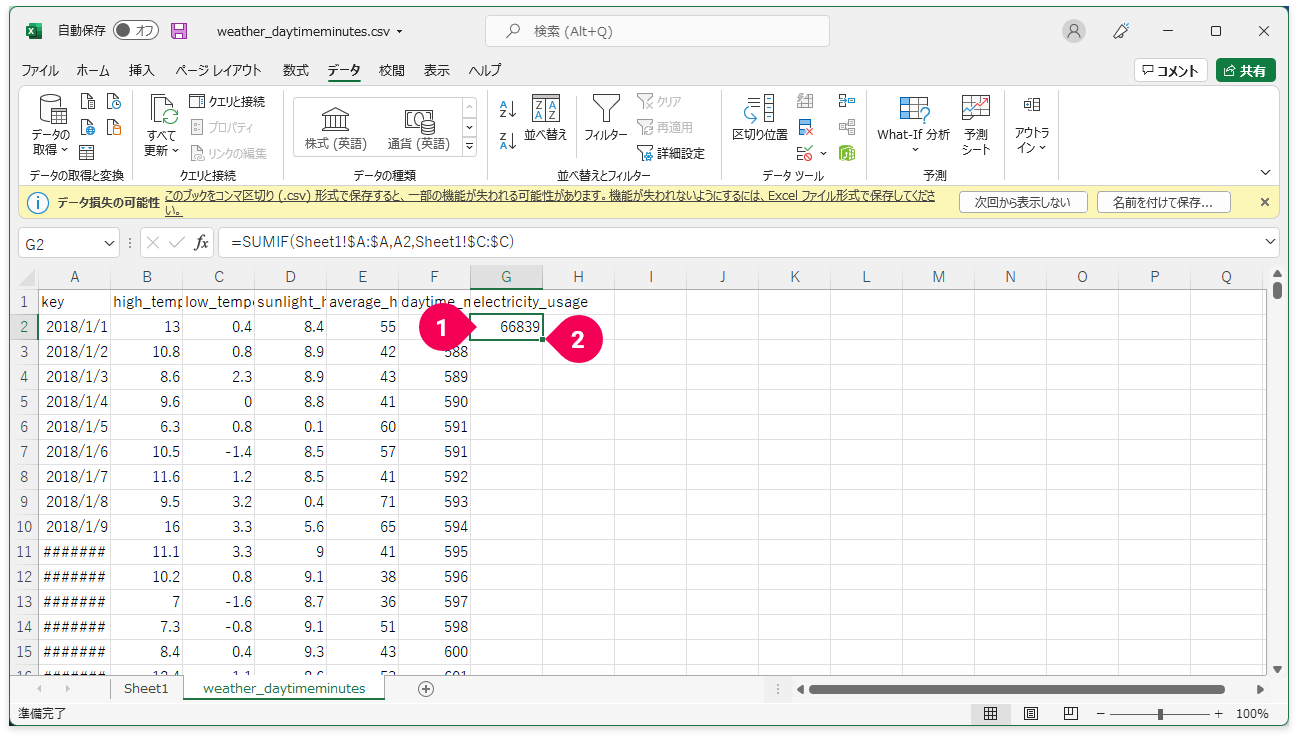The height and width of the screenshot is (738, 1298).
Task: Click the zoom out minus button
Action: tap(1101, 714)
